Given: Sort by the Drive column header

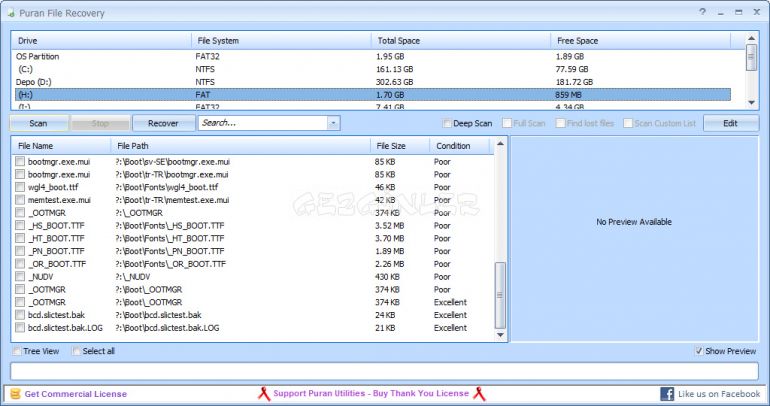Looking at the screenshot, I should point(101,41).
